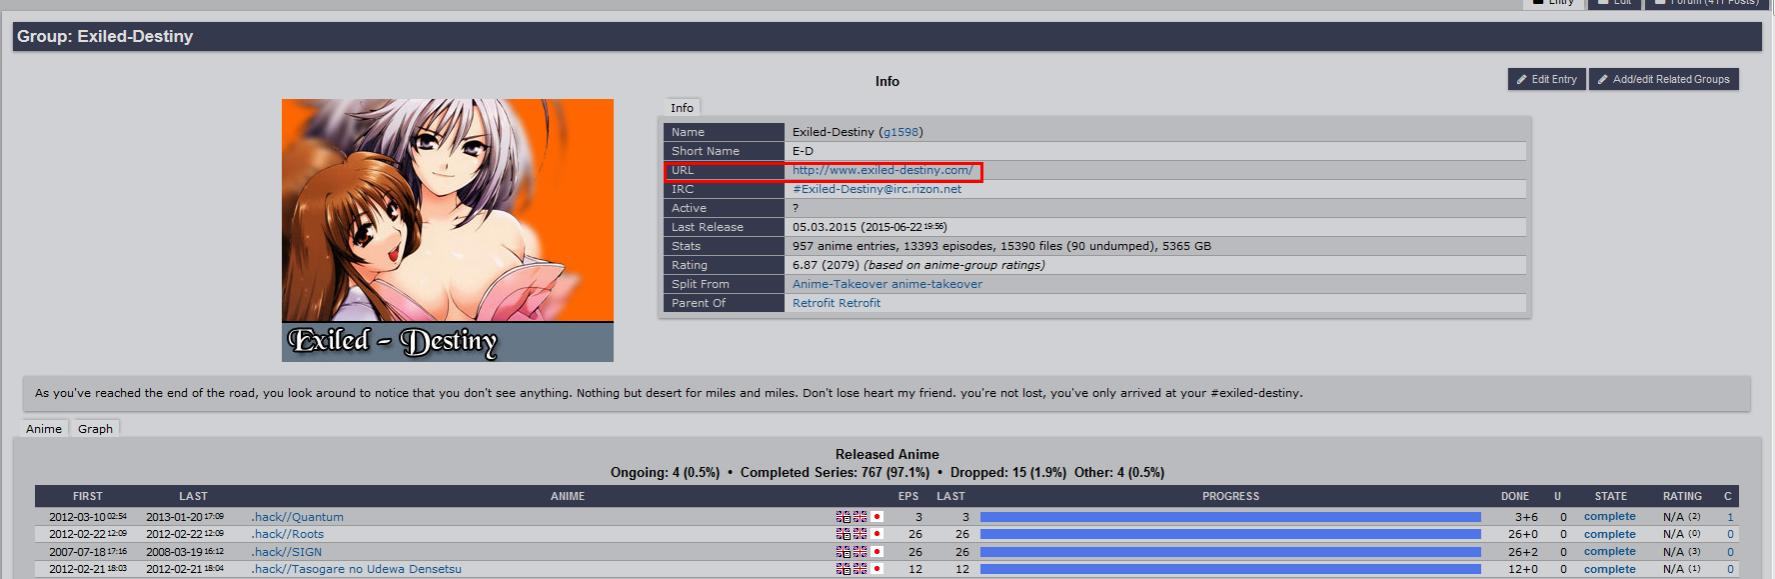
Task: Sort table by EPS column header
Action: pos(908,496)
